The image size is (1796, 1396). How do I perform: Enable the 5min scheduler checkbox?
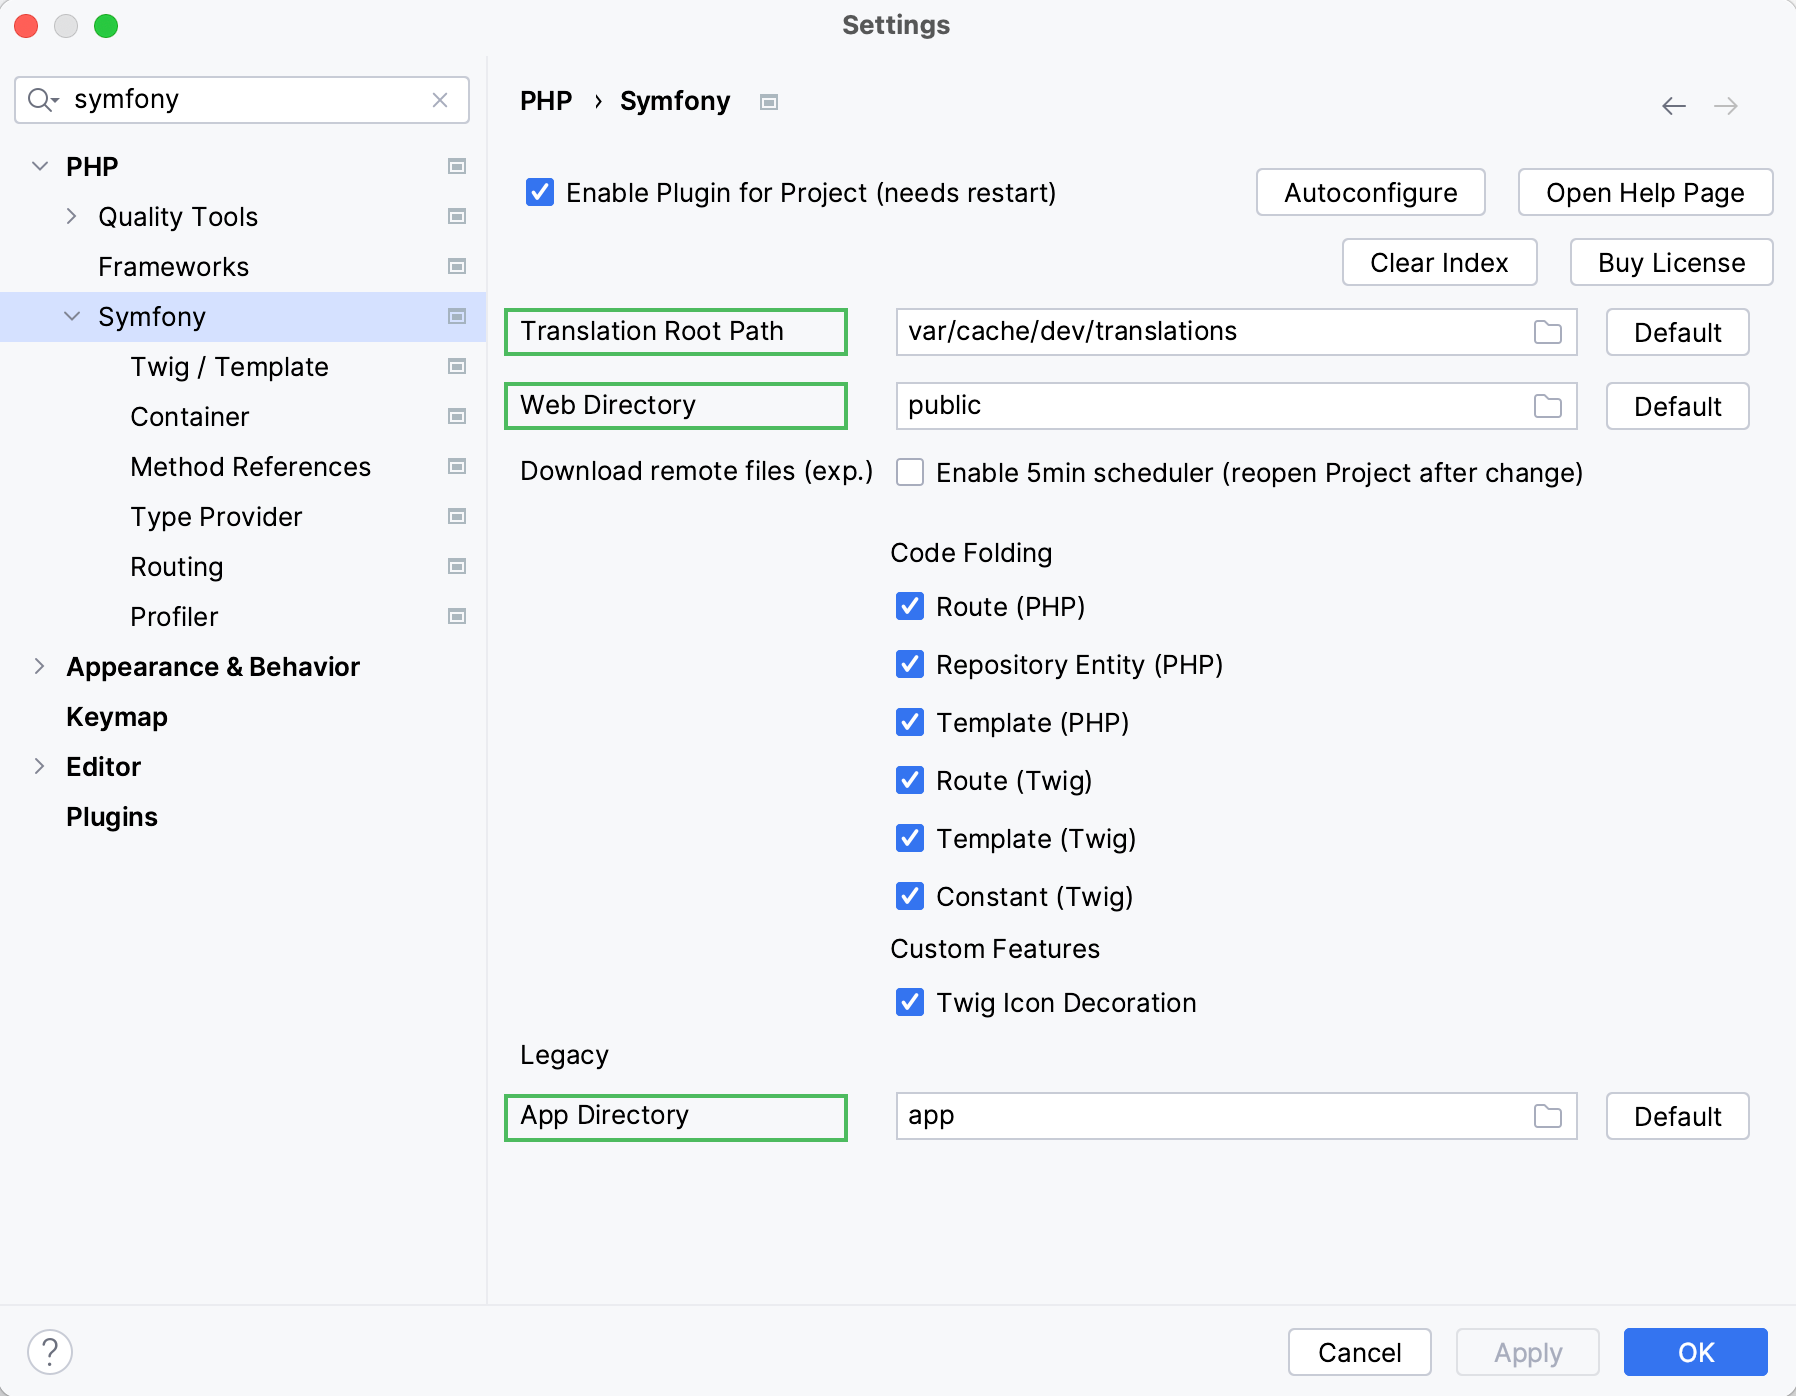click(x=909, y=473)
